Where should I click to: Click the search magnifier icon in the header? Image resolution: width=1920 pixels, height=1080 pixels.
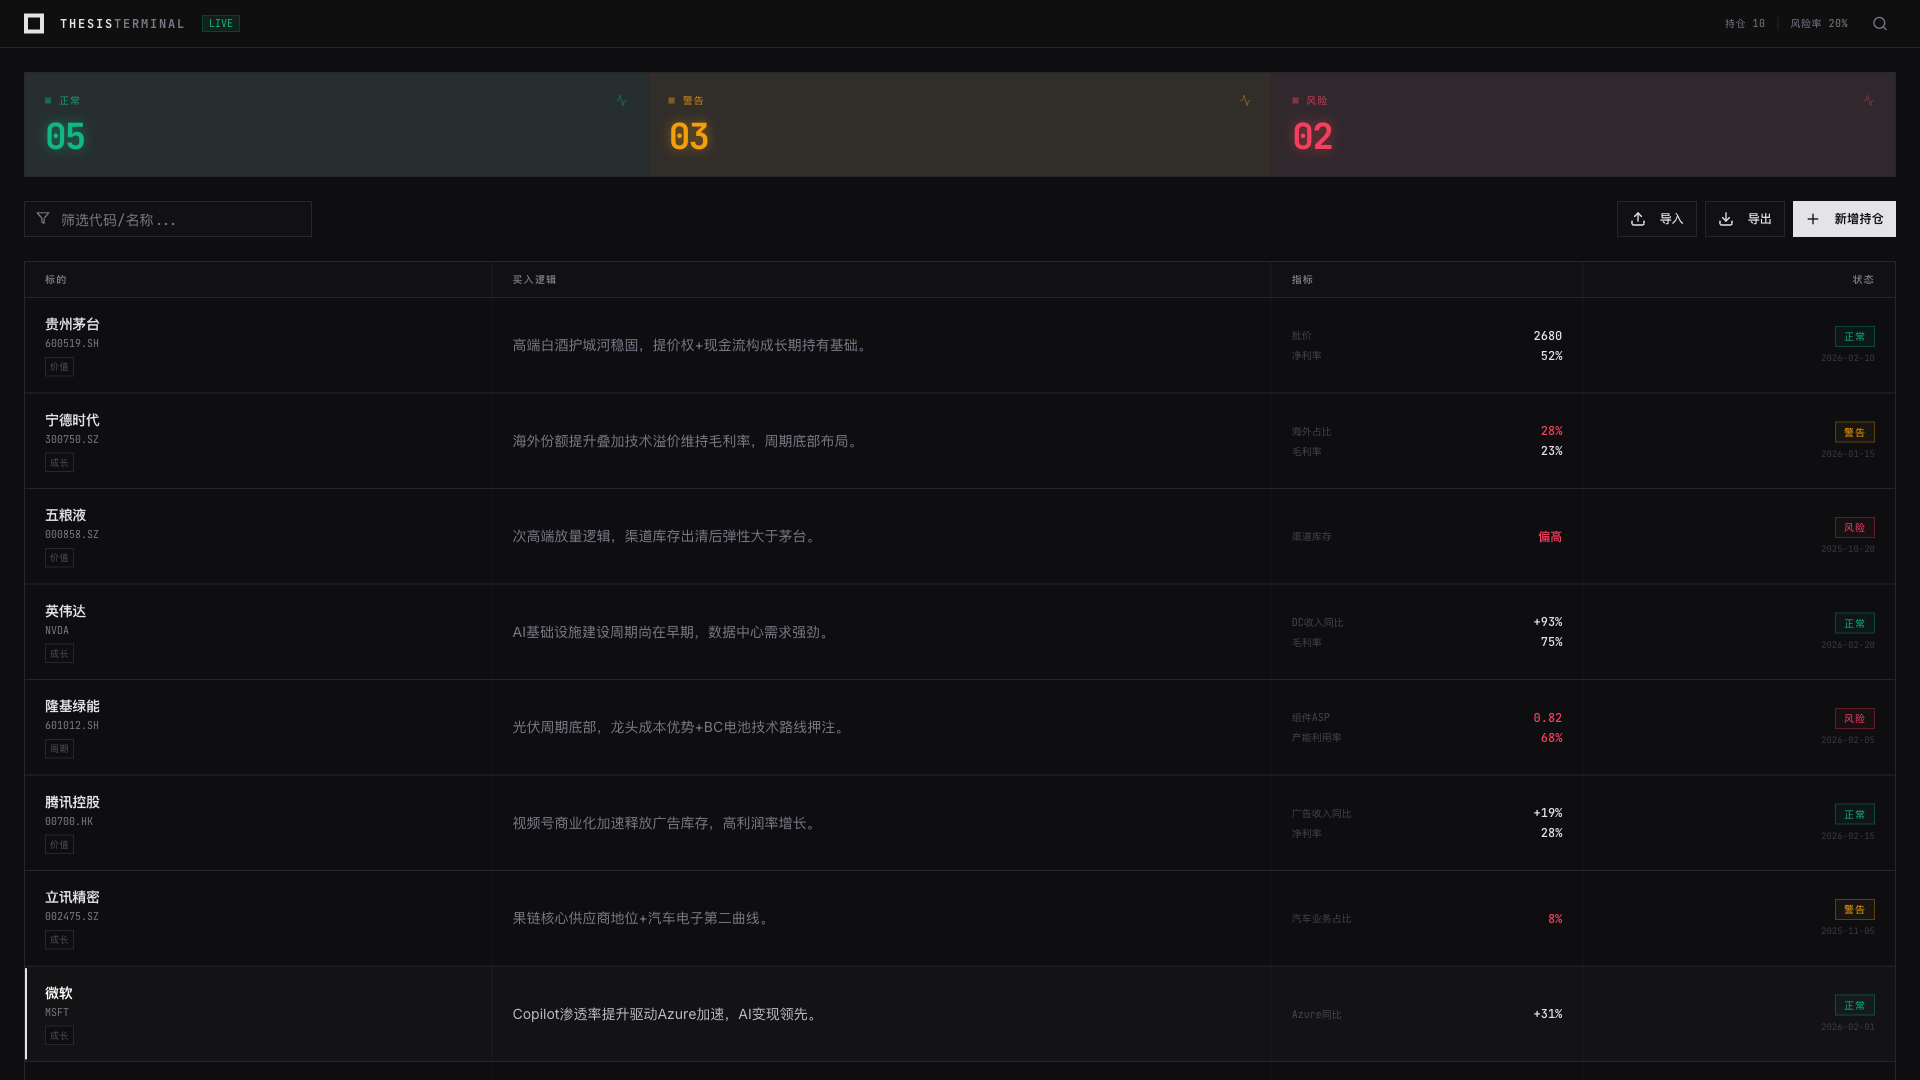tap(1880, 23)
